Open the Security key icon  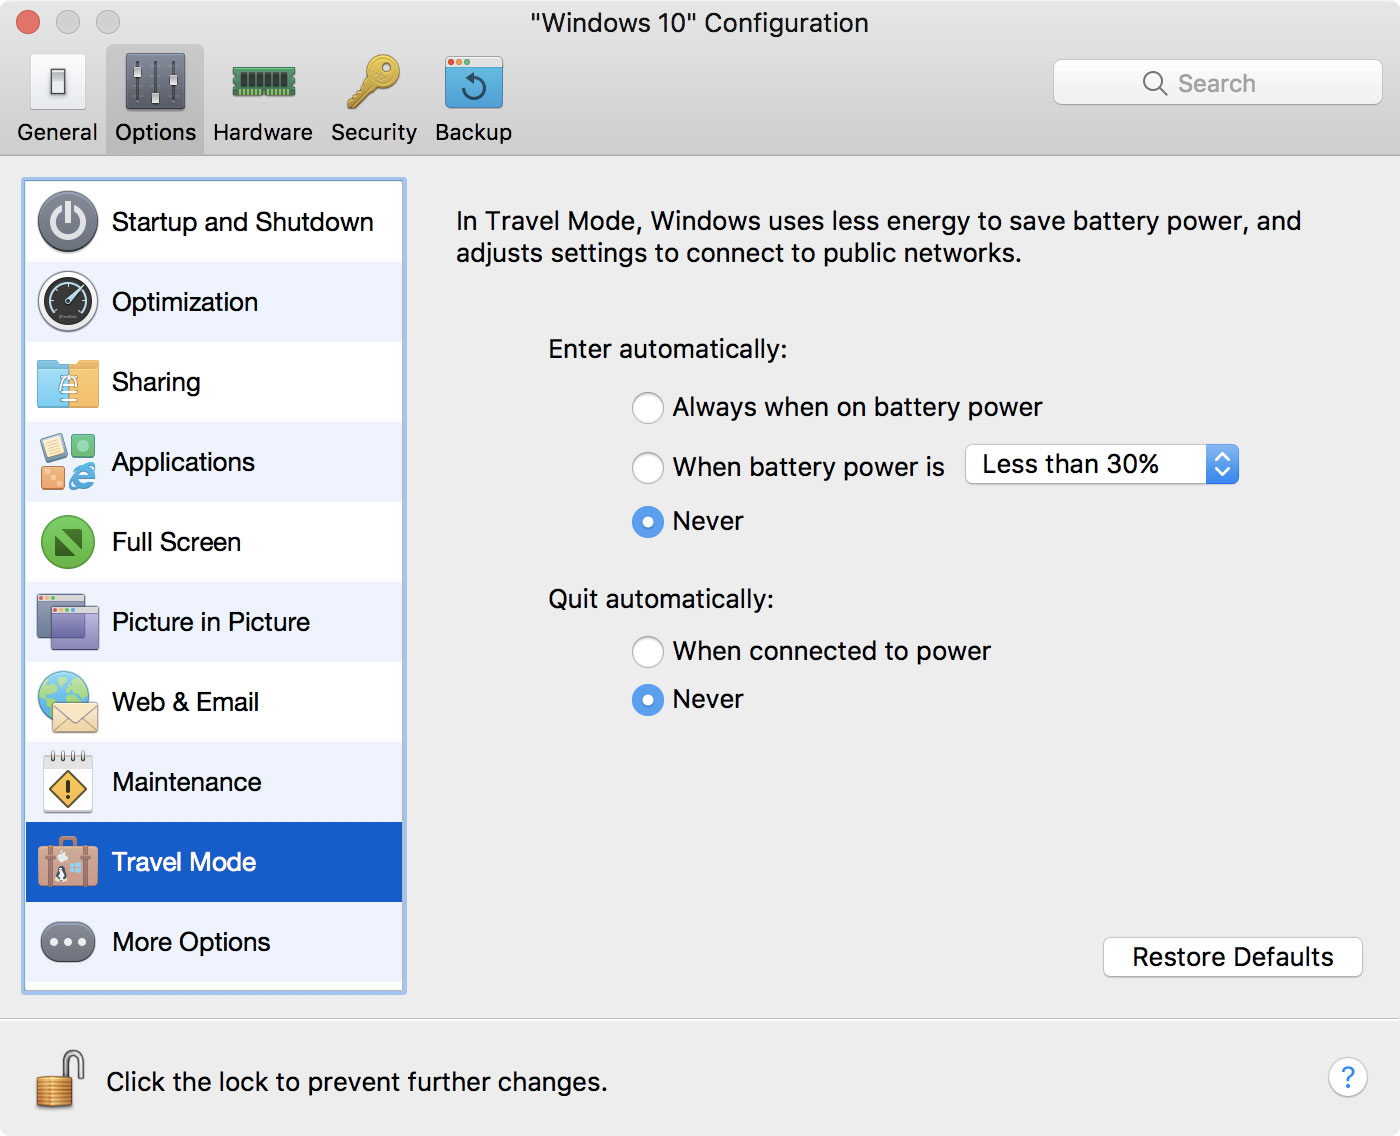tap(373, 82)
